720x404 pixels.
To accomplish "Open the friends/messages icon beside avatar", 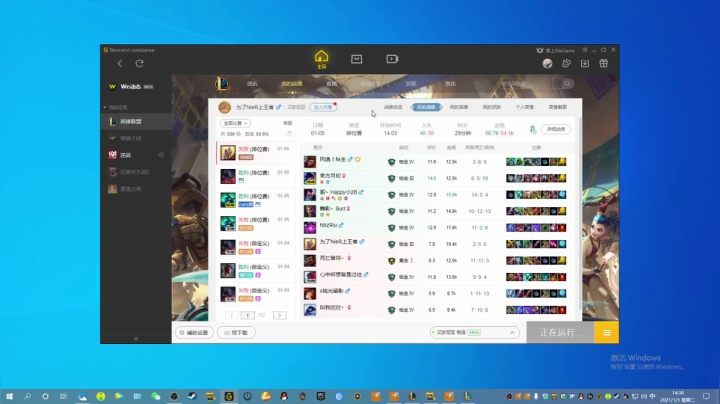I will tap(566, 63).
